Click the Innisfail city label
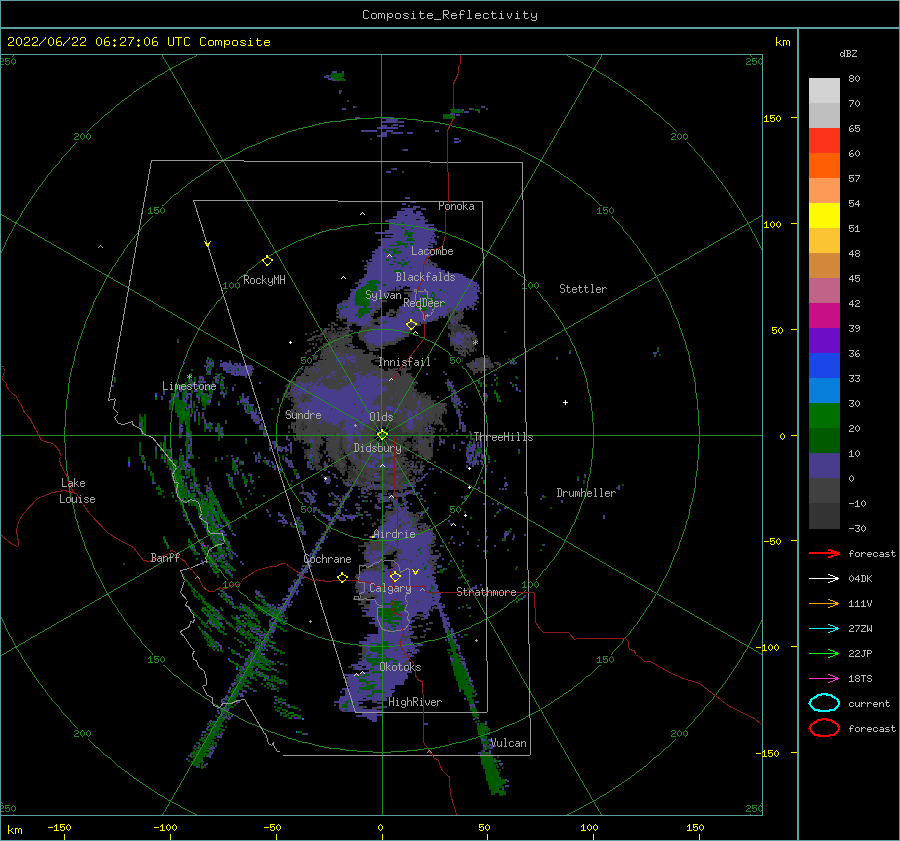This screenshot has width=900, height=841. tap(404, 362)
